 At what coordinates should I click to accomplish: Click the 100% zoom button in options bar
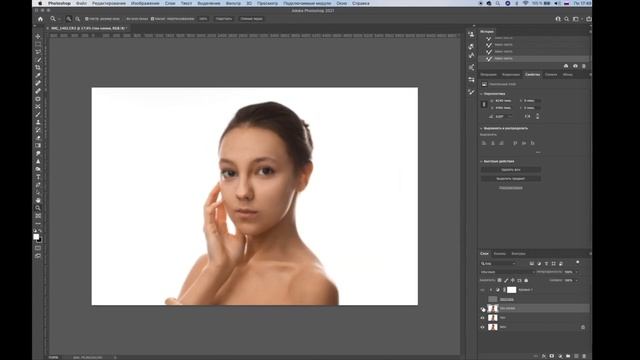coord(203,19)
